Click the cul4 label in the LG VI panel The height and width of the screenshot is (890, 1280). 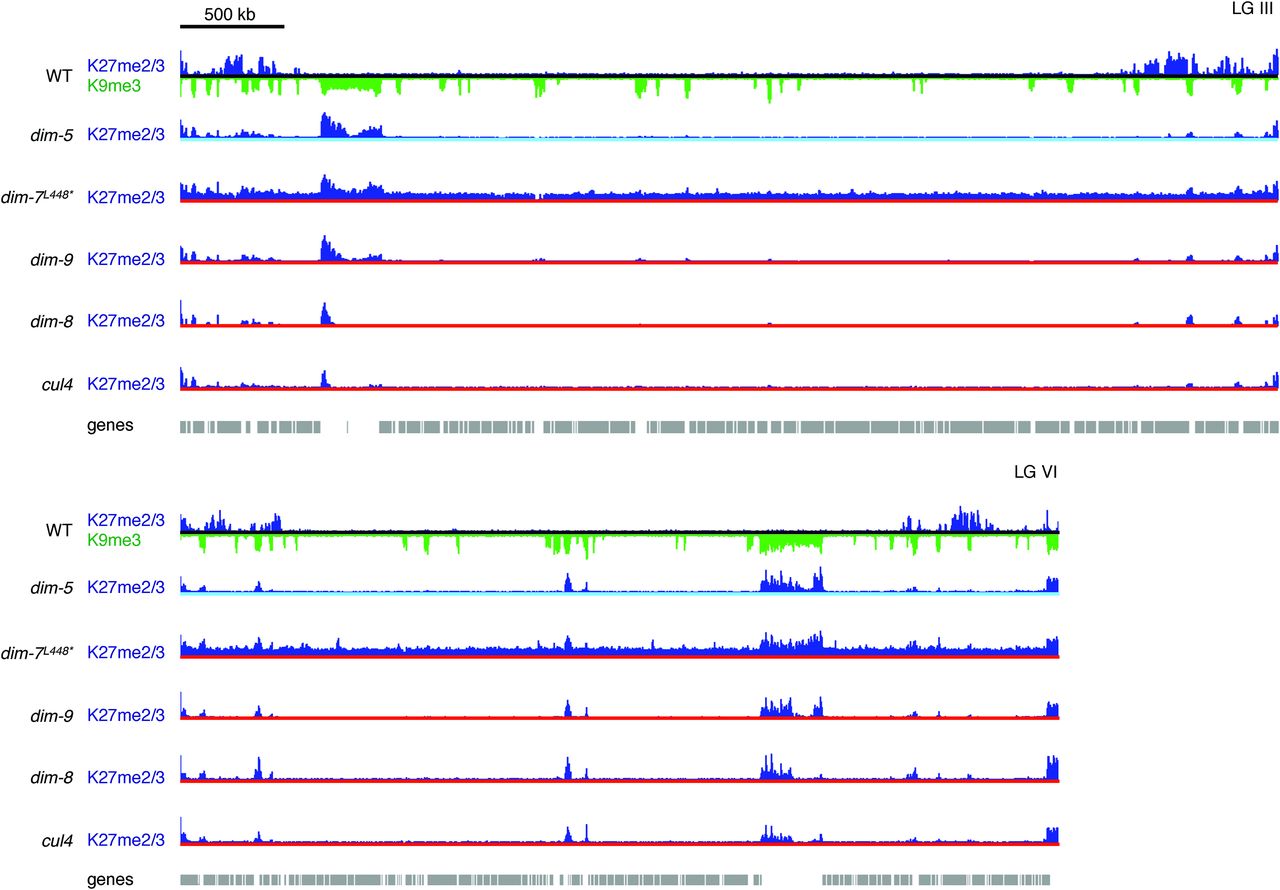[x=57, y=841]
